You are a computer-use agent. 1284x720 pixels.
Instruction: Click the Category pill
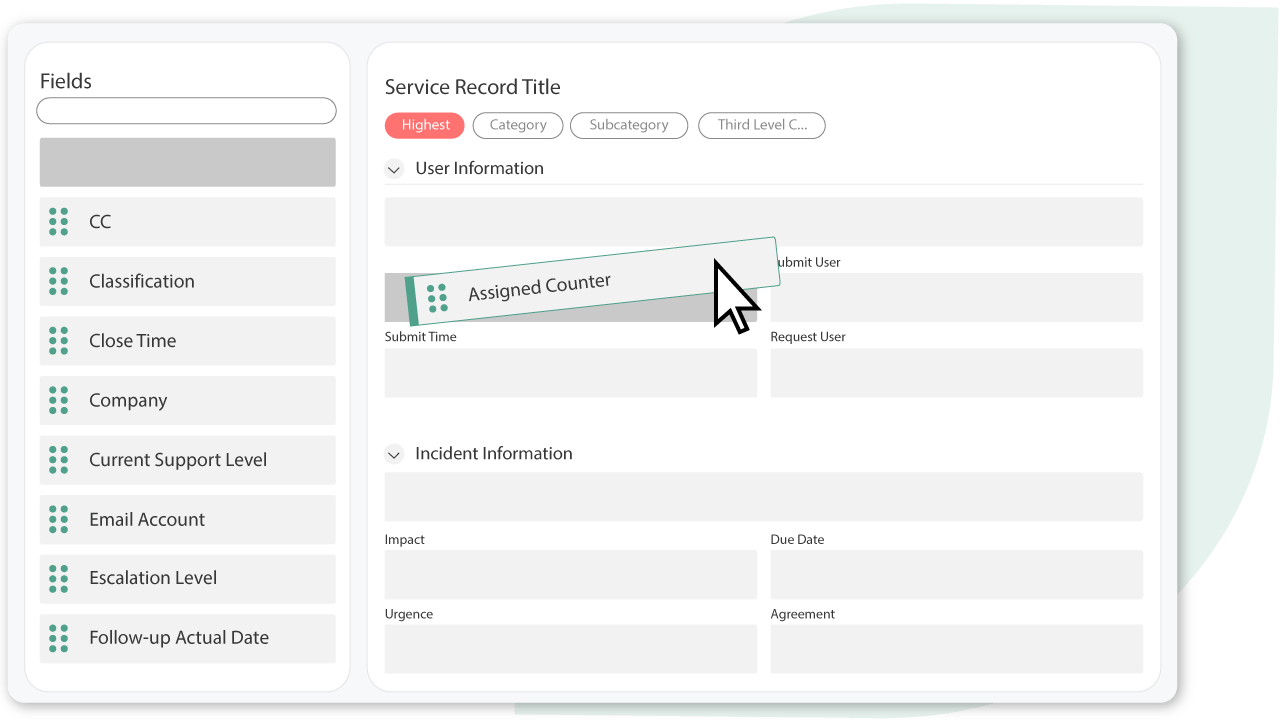(x=518, y=125)
